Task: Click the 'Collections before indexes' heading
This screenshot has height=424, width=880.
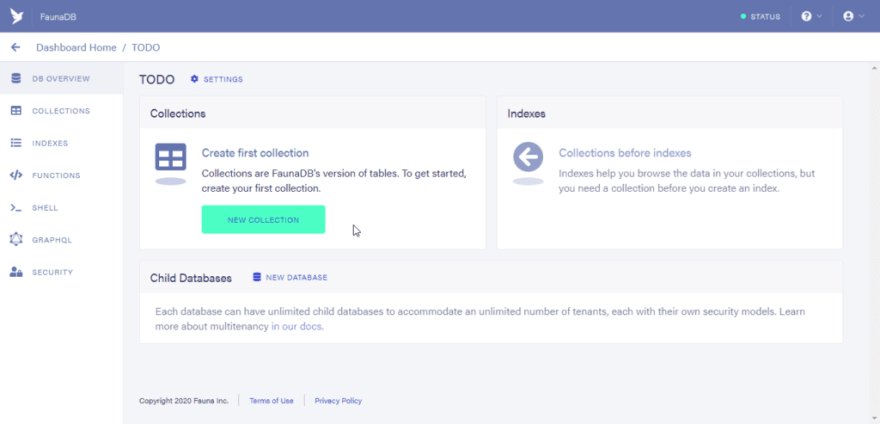Action: click(x=625, y=153)
